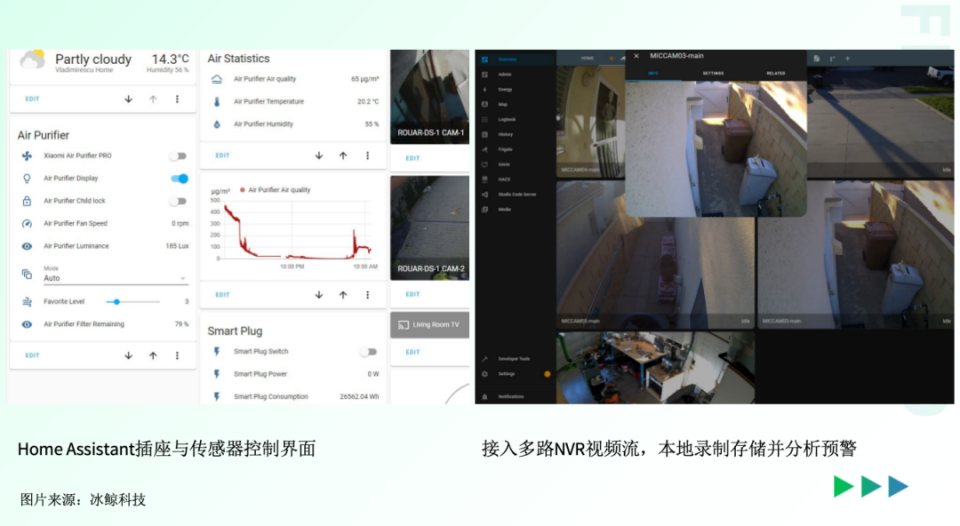Open the Air Purifier card three-dot menu
The width and height of the screenshot is (960, 526).
(x=178, y=356)
